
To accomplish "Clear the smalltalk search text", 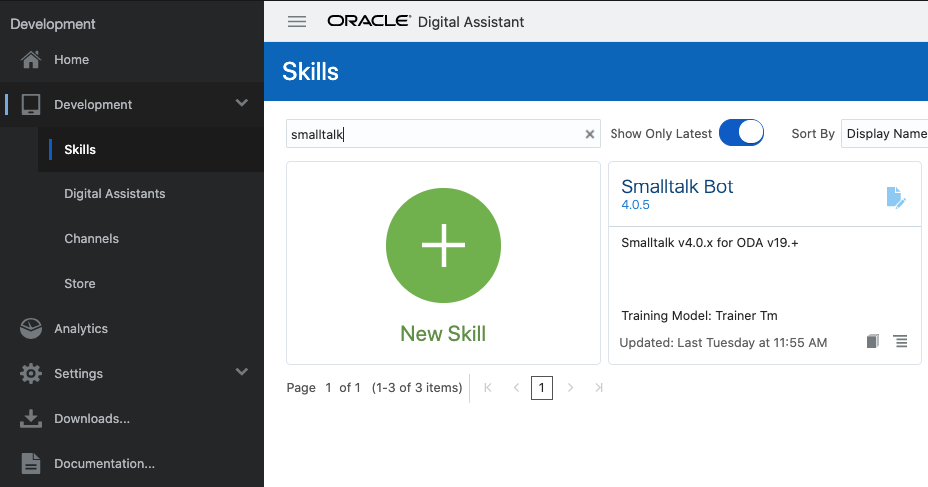I will click(589, 134).
